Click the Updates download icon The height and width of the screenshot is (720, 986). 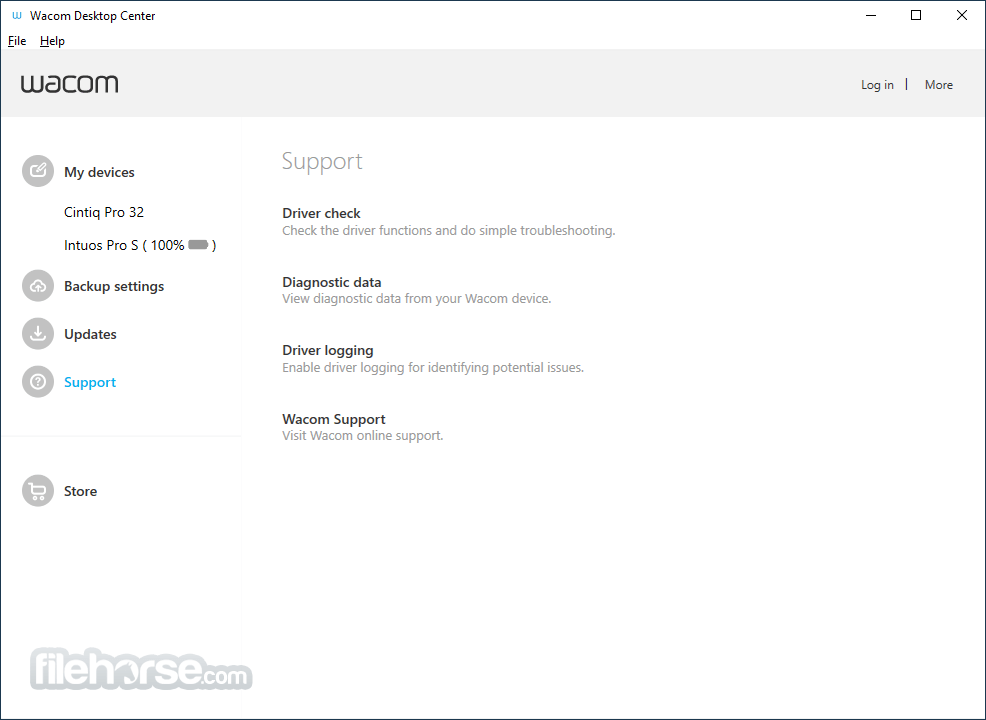pyautogui.click(x=38, y=334)
